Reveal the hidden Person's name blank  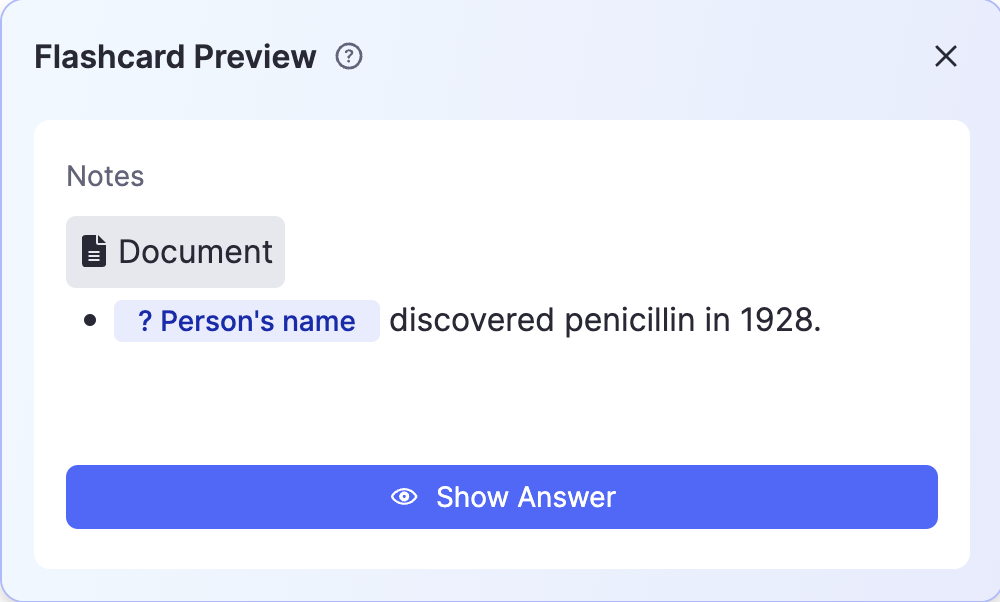[246, 321]
